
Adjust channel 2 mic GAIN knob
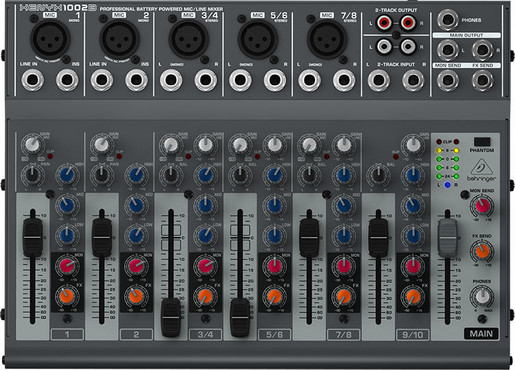tap(102, 145)
